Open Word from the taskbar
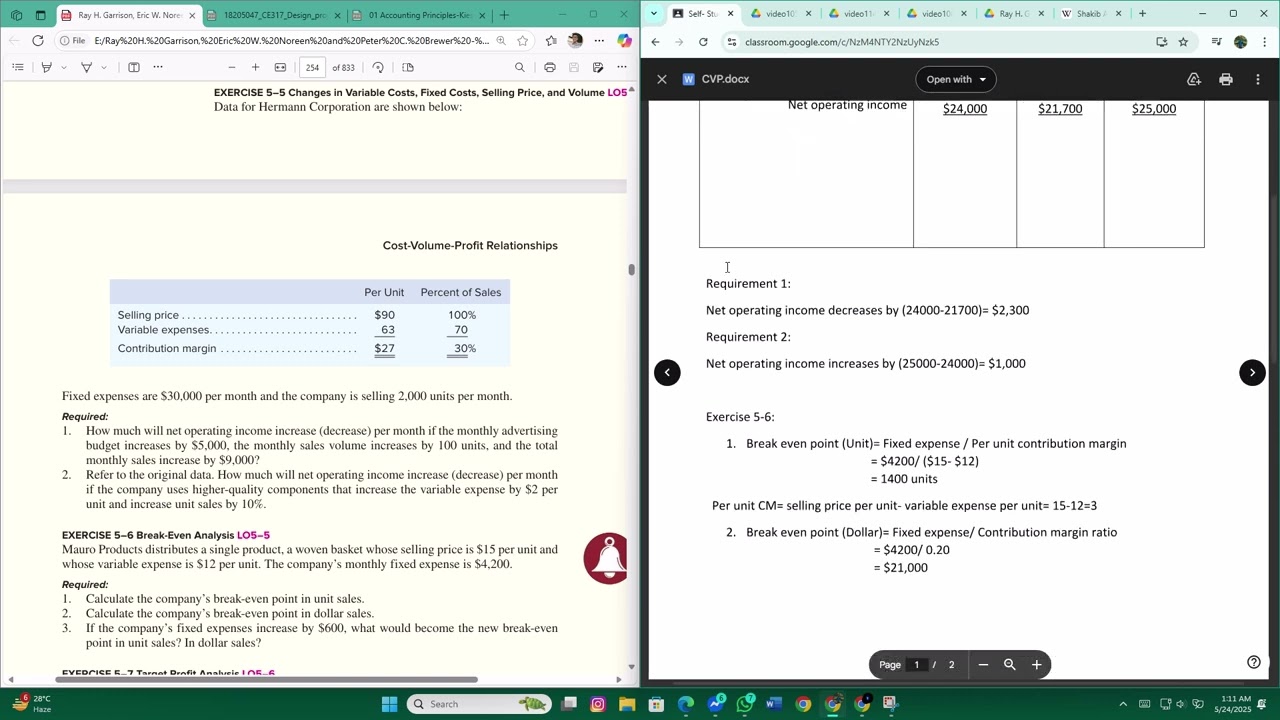Screen dimensions: 1280x720 click(773, 704)
